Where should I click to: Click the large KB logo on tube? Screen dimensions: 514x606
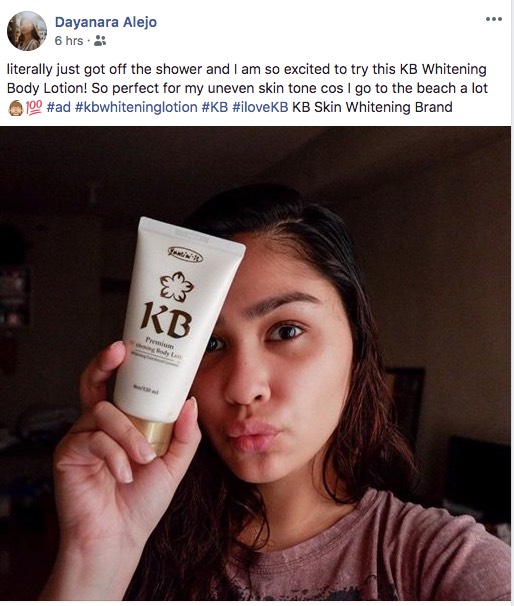(166, 320)
